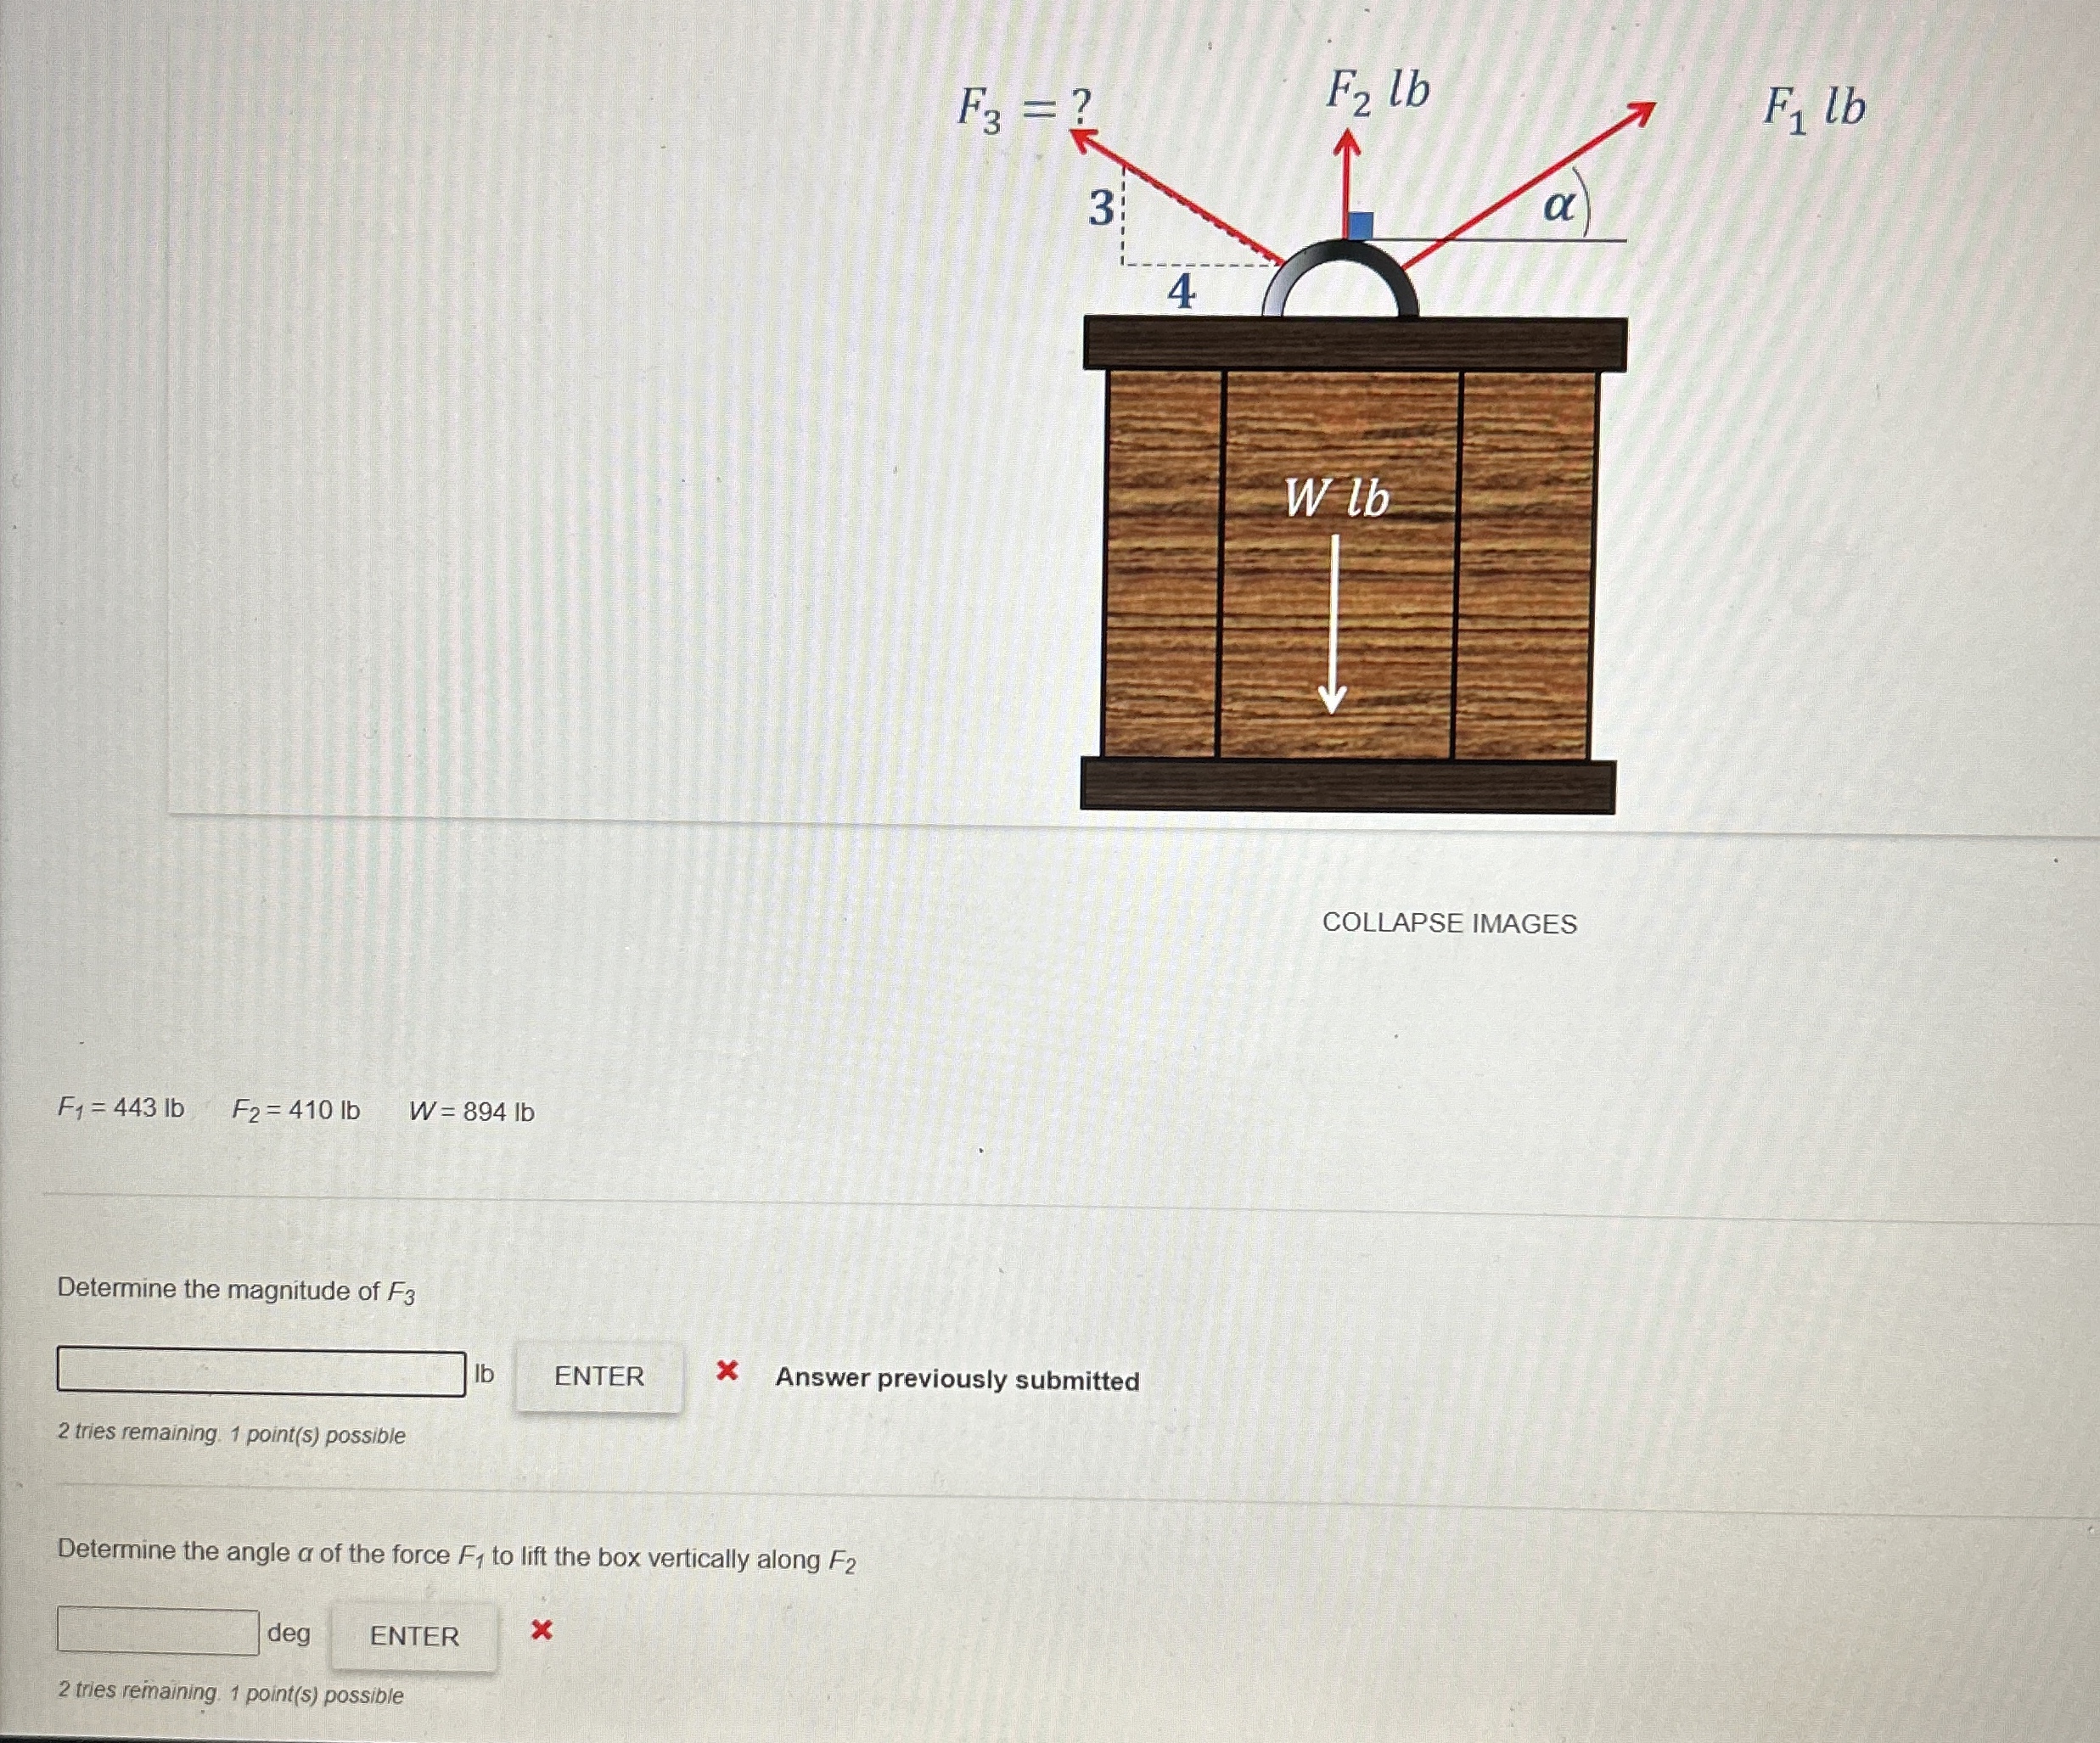2100x1743 pixels.
Task: Click the 'W = 894 lb' given value
Action: click(x=472, y=1112)
